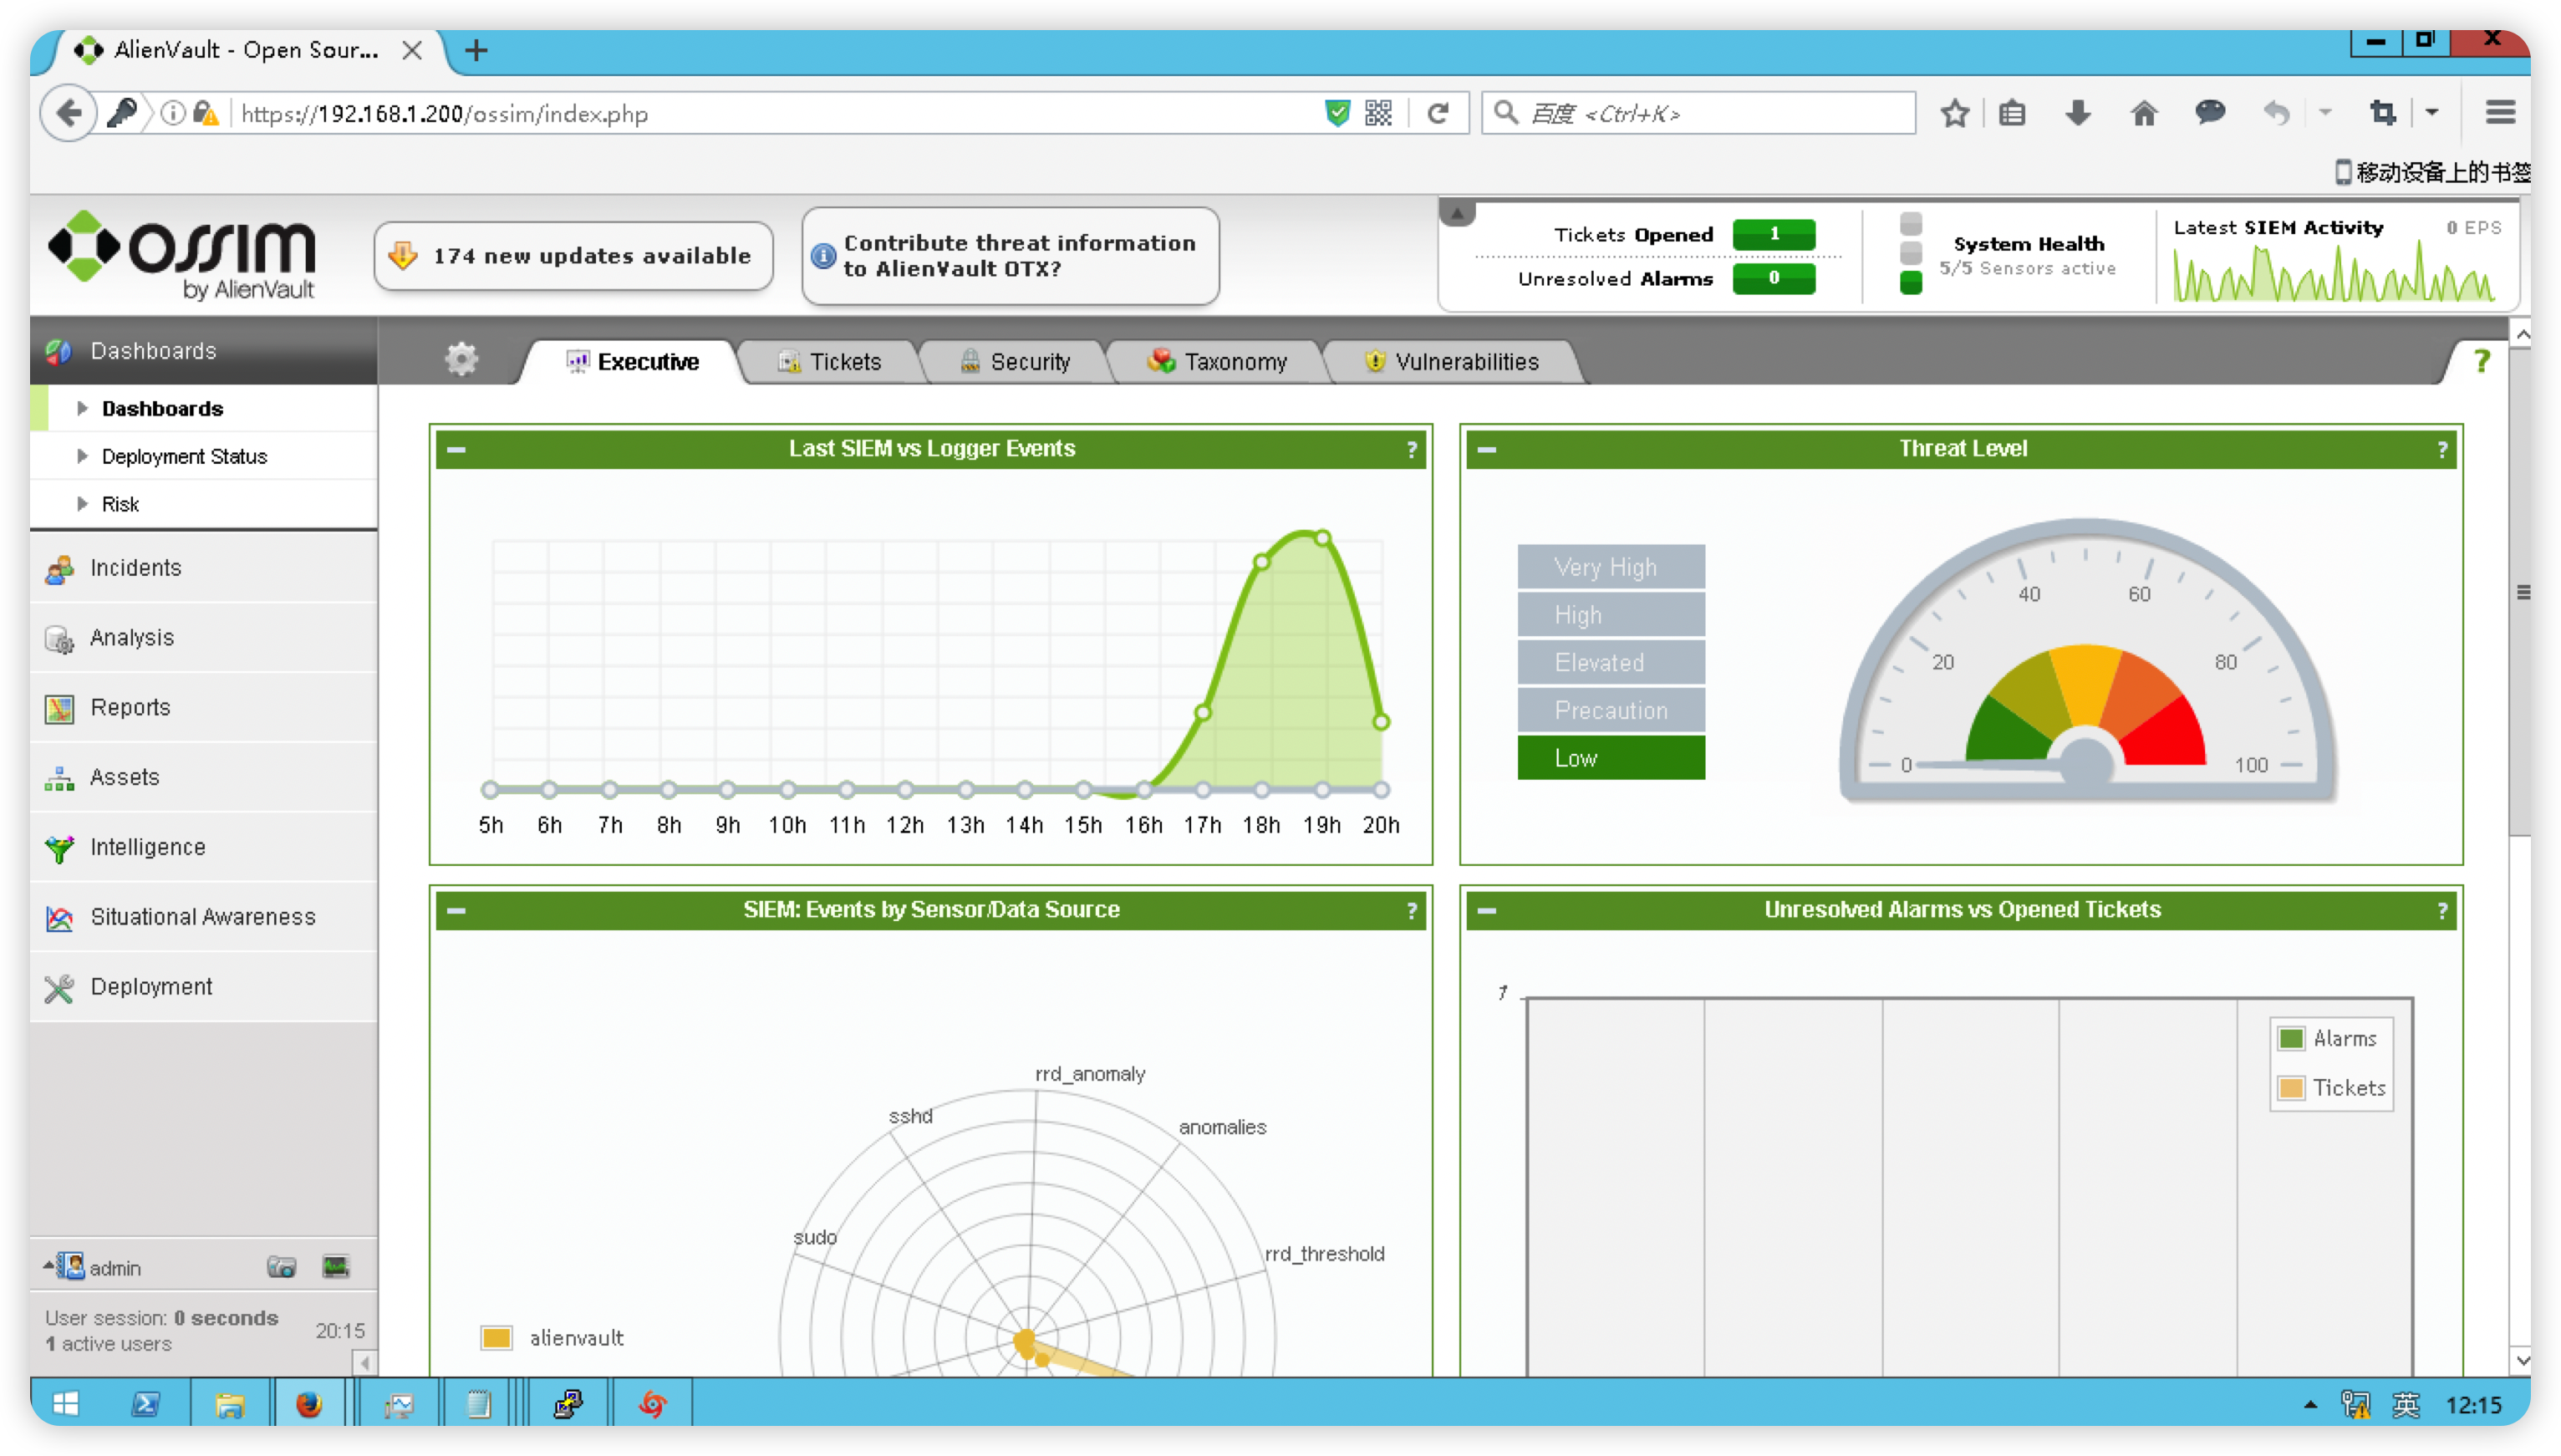
Task: Open File Explorer from the taskbar
Action: 230,1403
